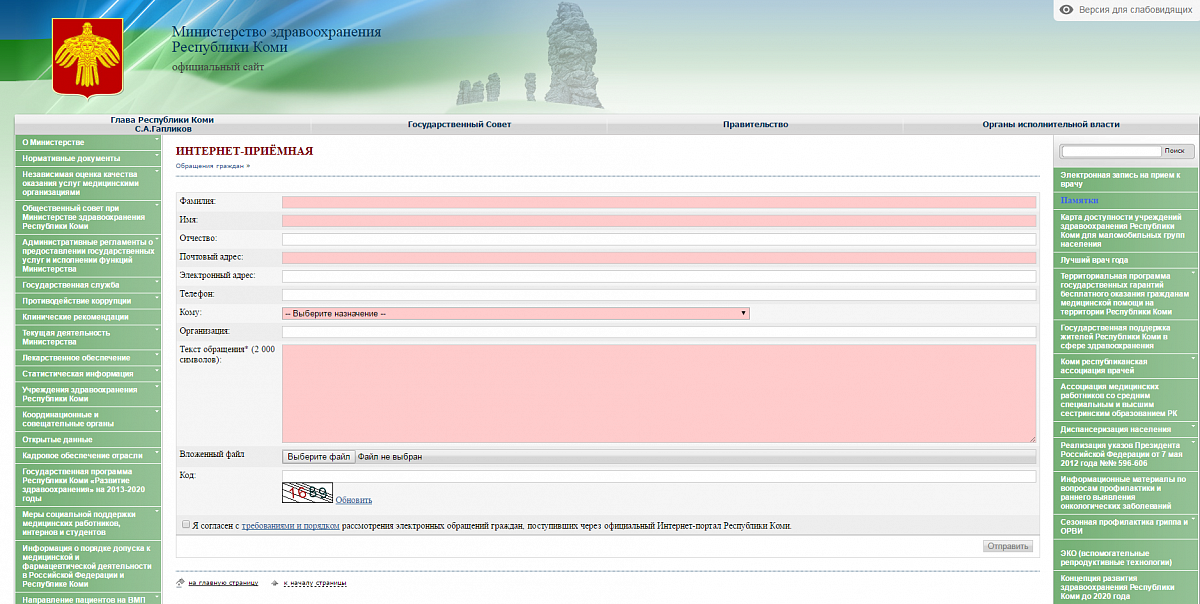Open the 'требованиями и порядком' link
The width and height of the screenshot is (1200, 604).
tap(290, 525)
